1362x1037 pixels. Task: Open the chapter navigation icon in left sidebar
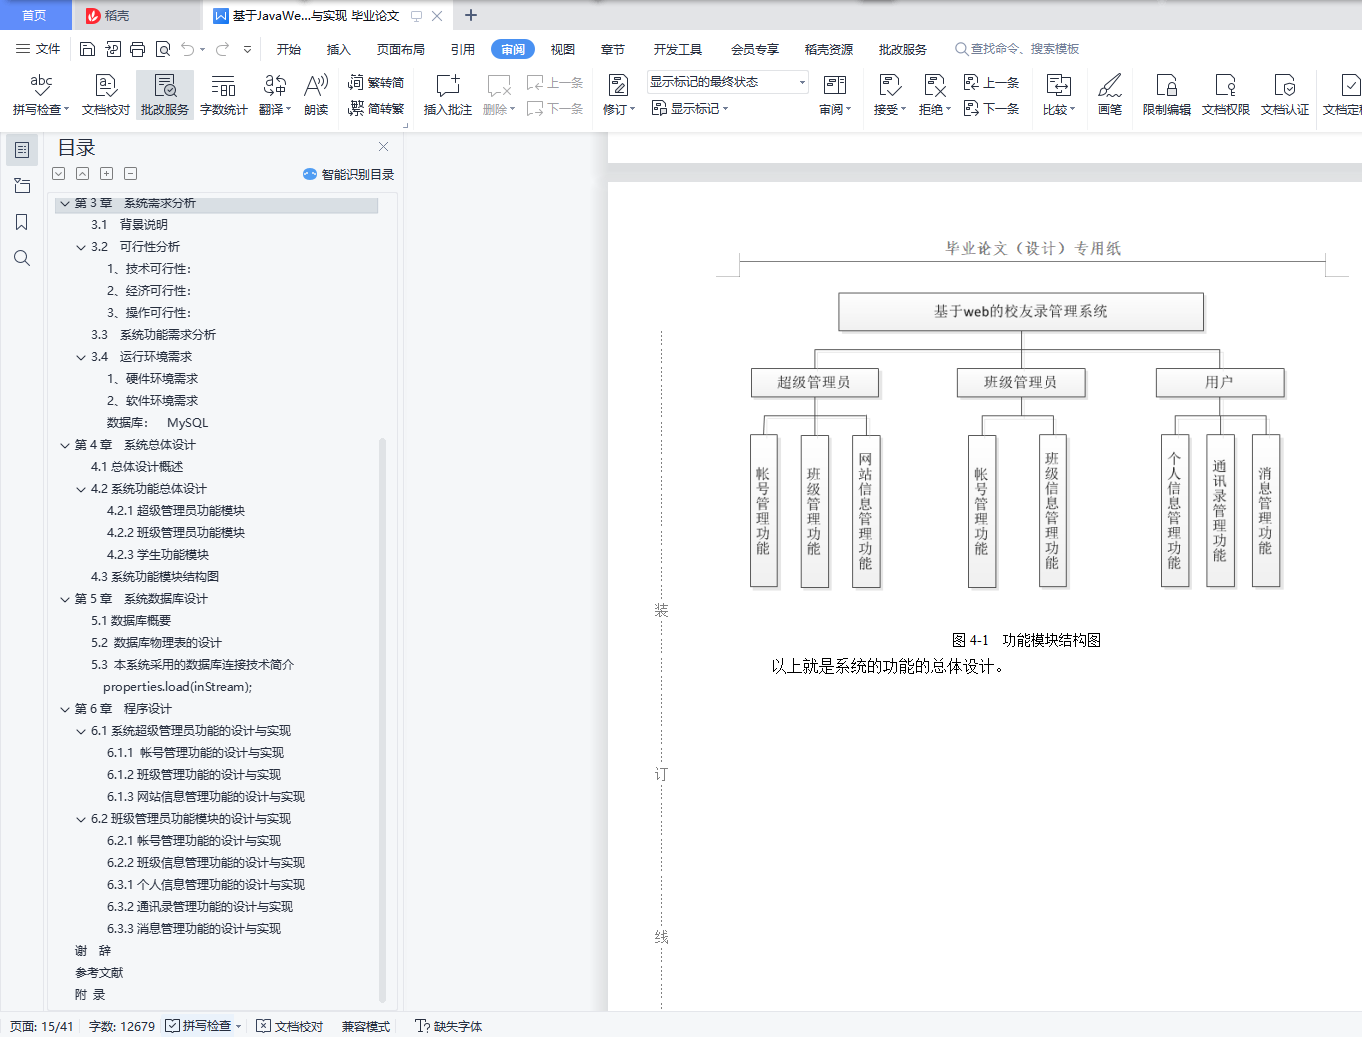click(x=22, y=186)
